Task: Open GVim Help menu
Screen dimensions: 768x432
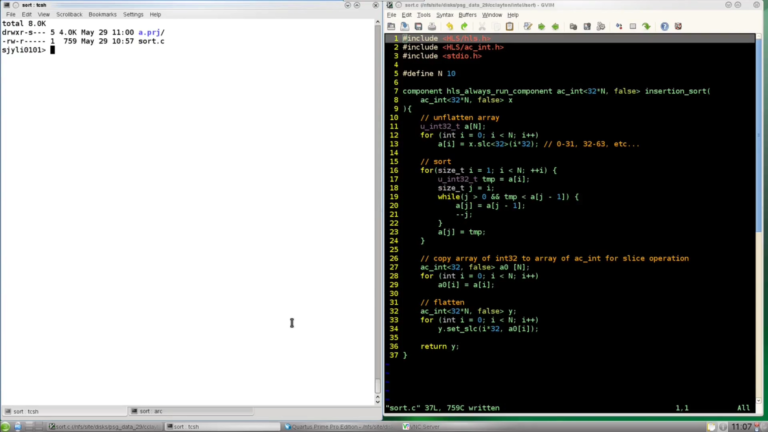Action: point(513,15)
